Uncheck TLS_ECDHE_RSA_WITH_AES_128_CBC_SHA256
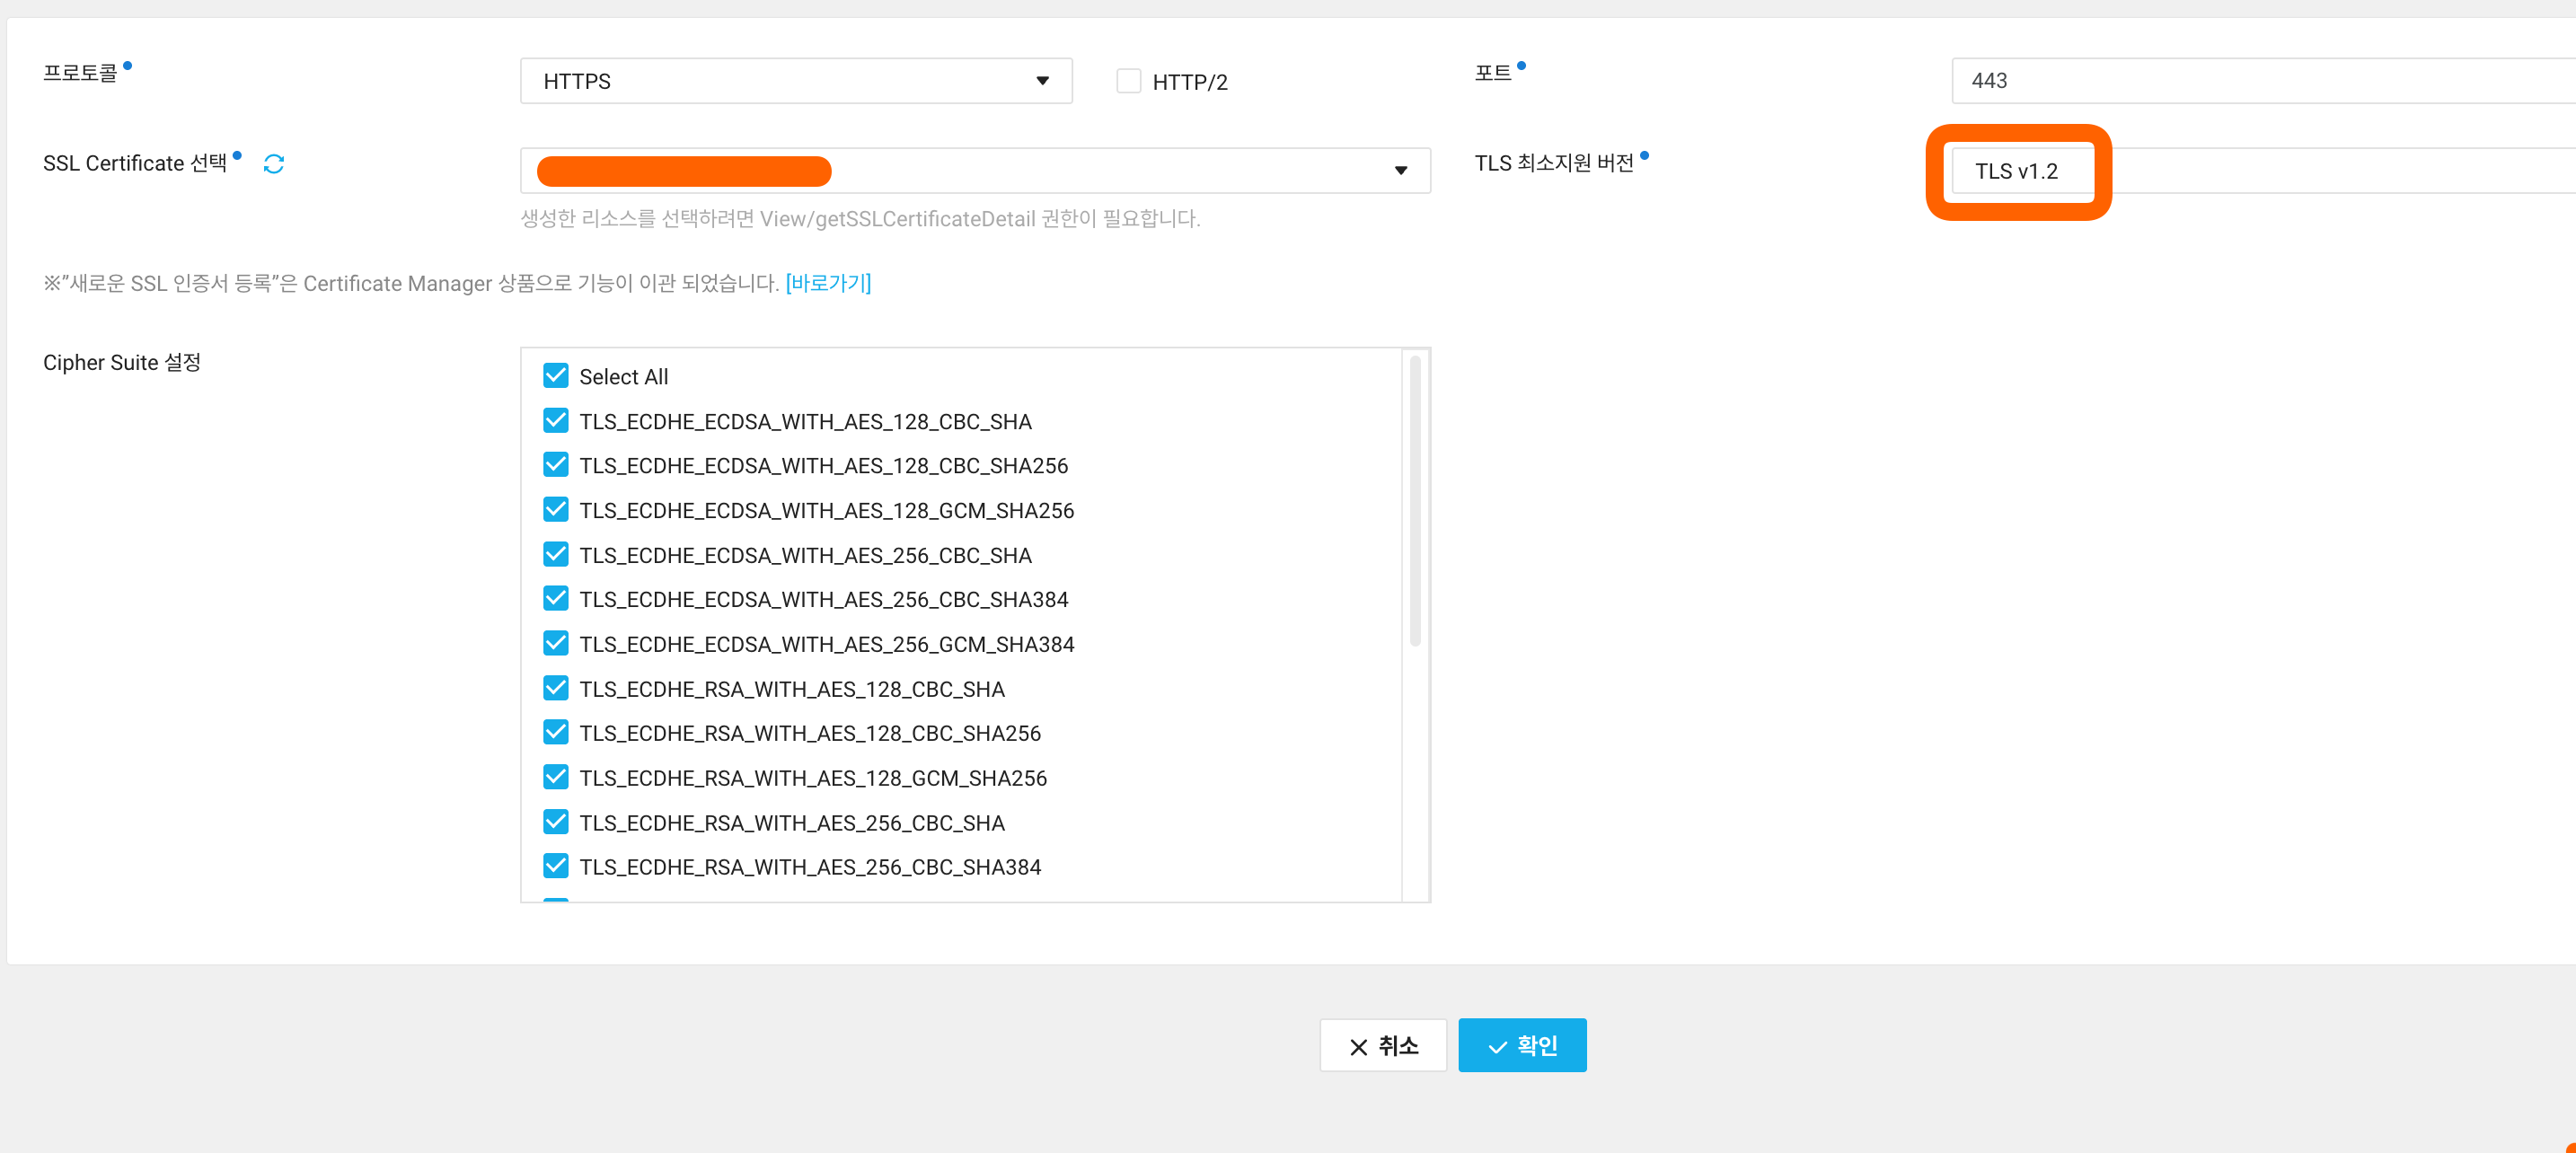The width and height of the screenshot is (2576, 1153). (x=556, y=732)
